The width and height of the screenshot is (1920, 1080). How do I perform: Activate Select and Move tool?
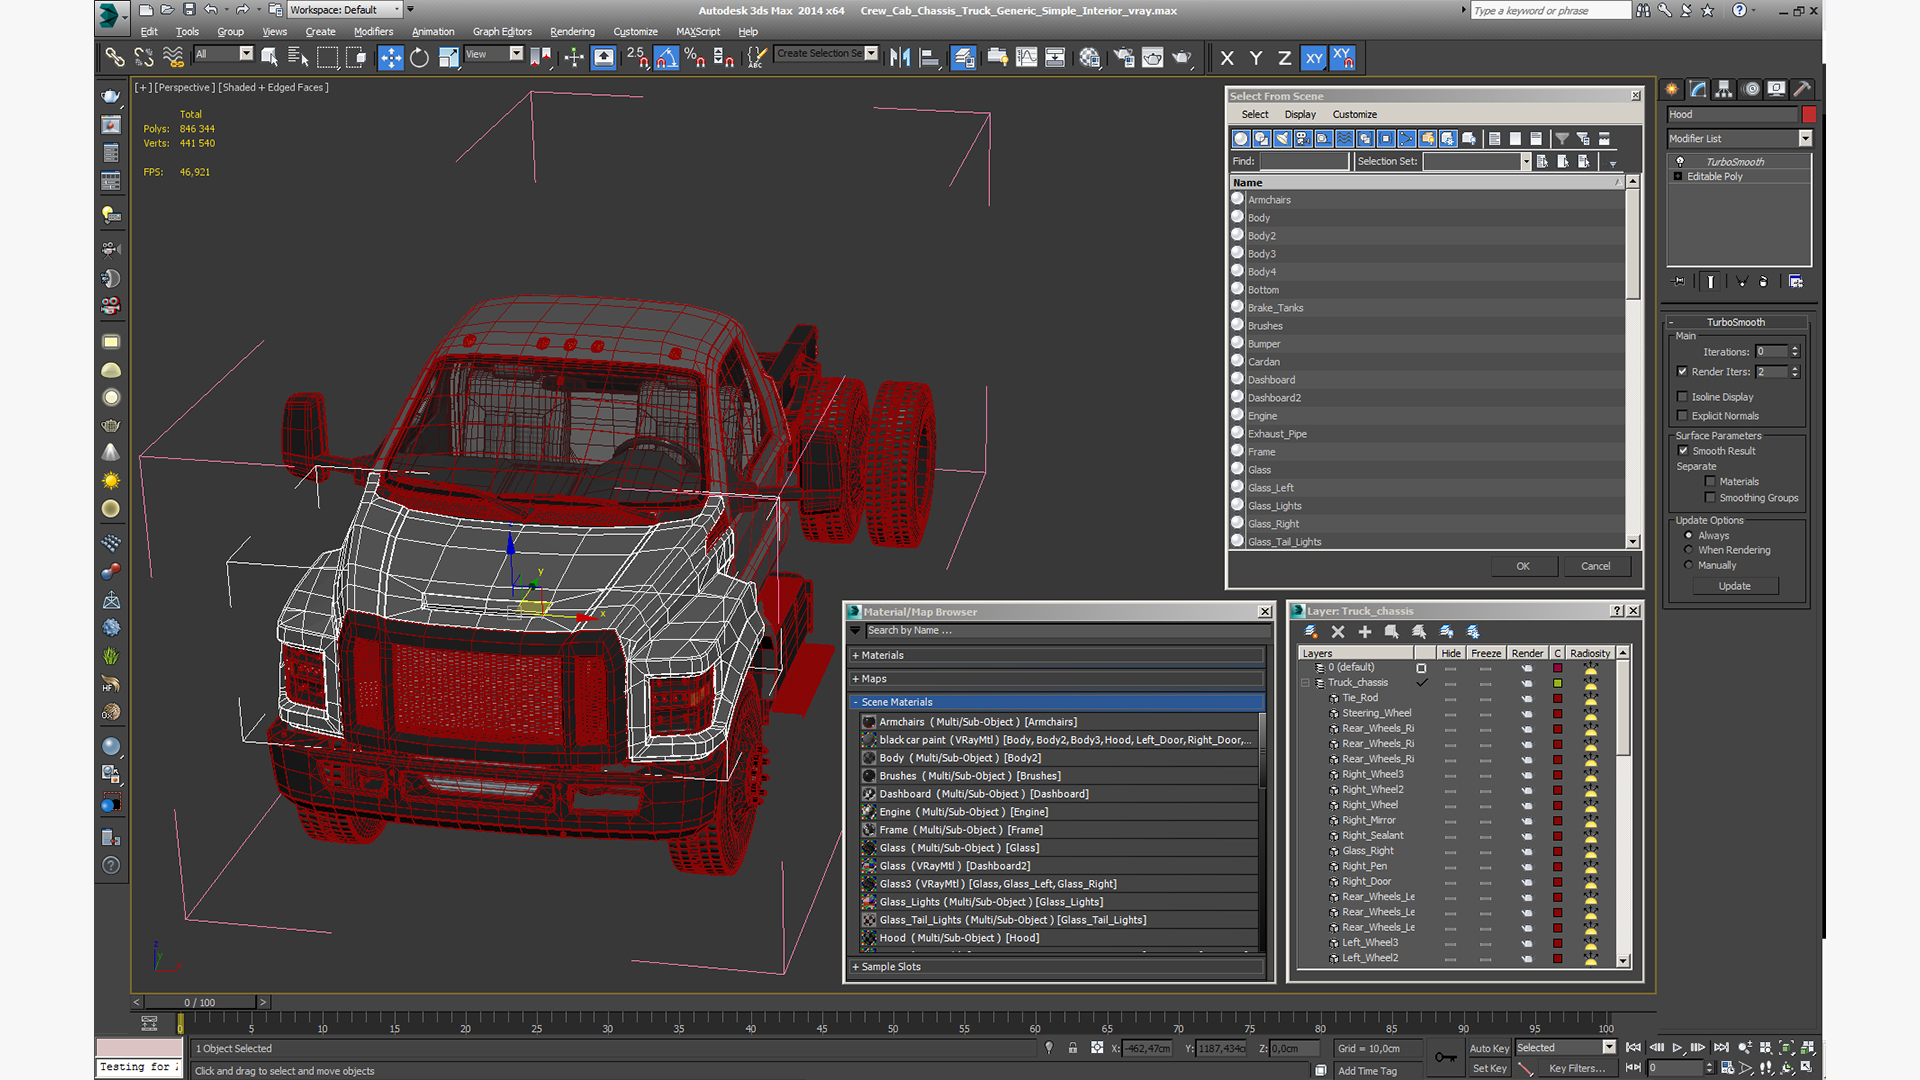[x=391, y=58]
